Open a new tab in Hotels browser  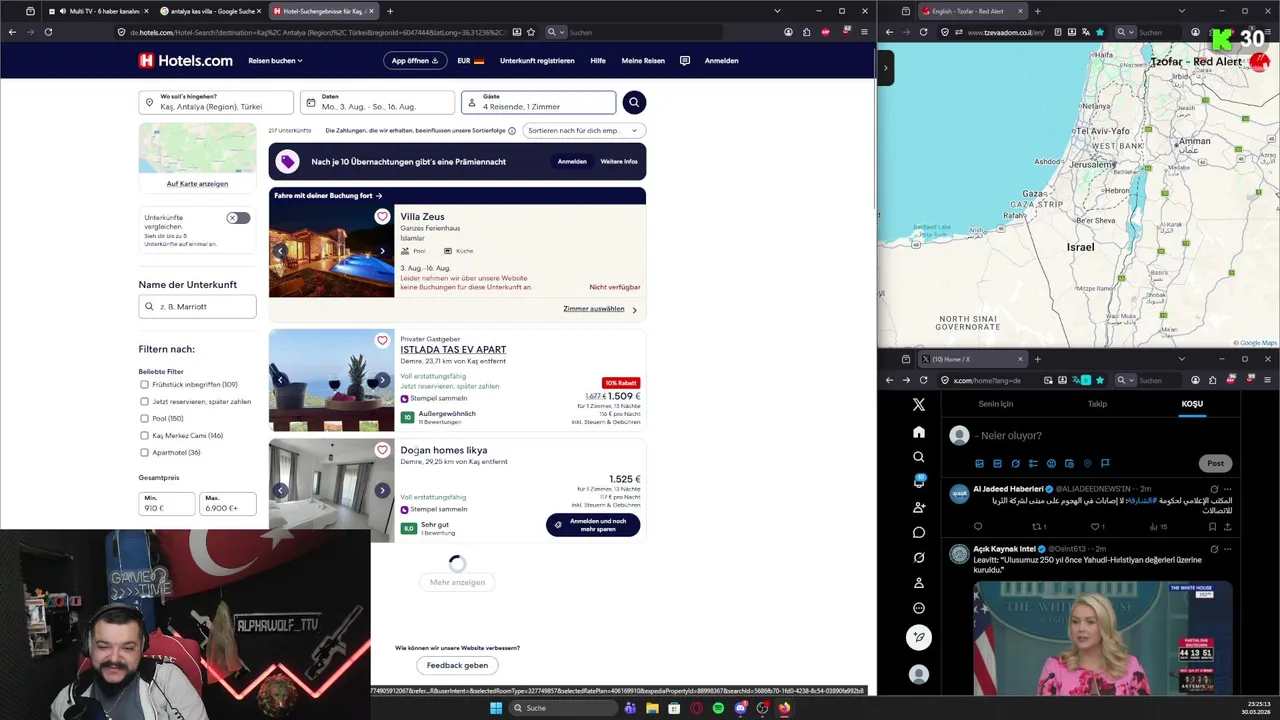[x=390, y=11]
